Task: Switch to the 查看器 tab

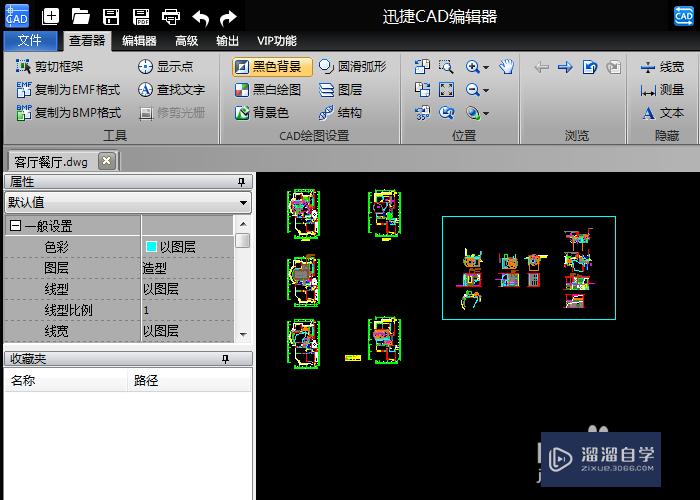Action: pyautogui.click(x=87, y=41)
